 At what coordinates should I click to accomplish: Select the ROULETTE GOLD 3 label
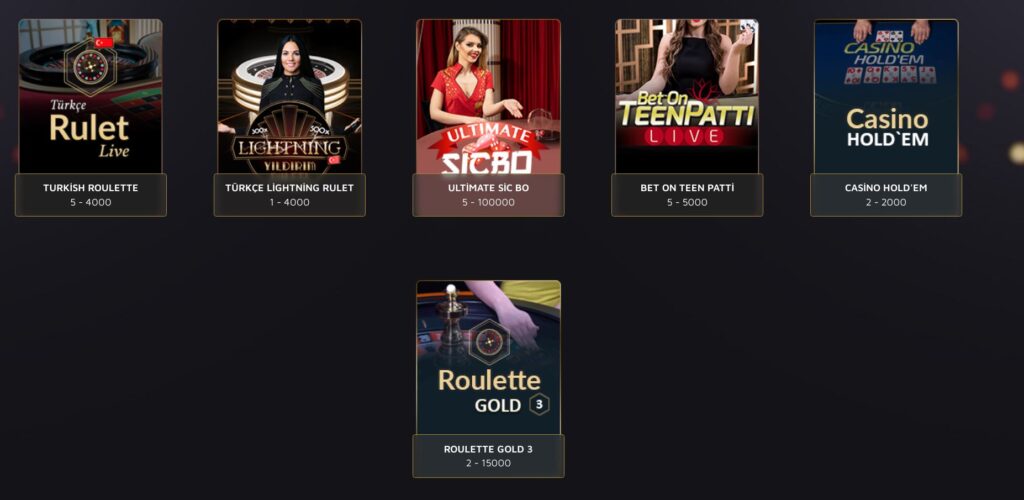488,449
